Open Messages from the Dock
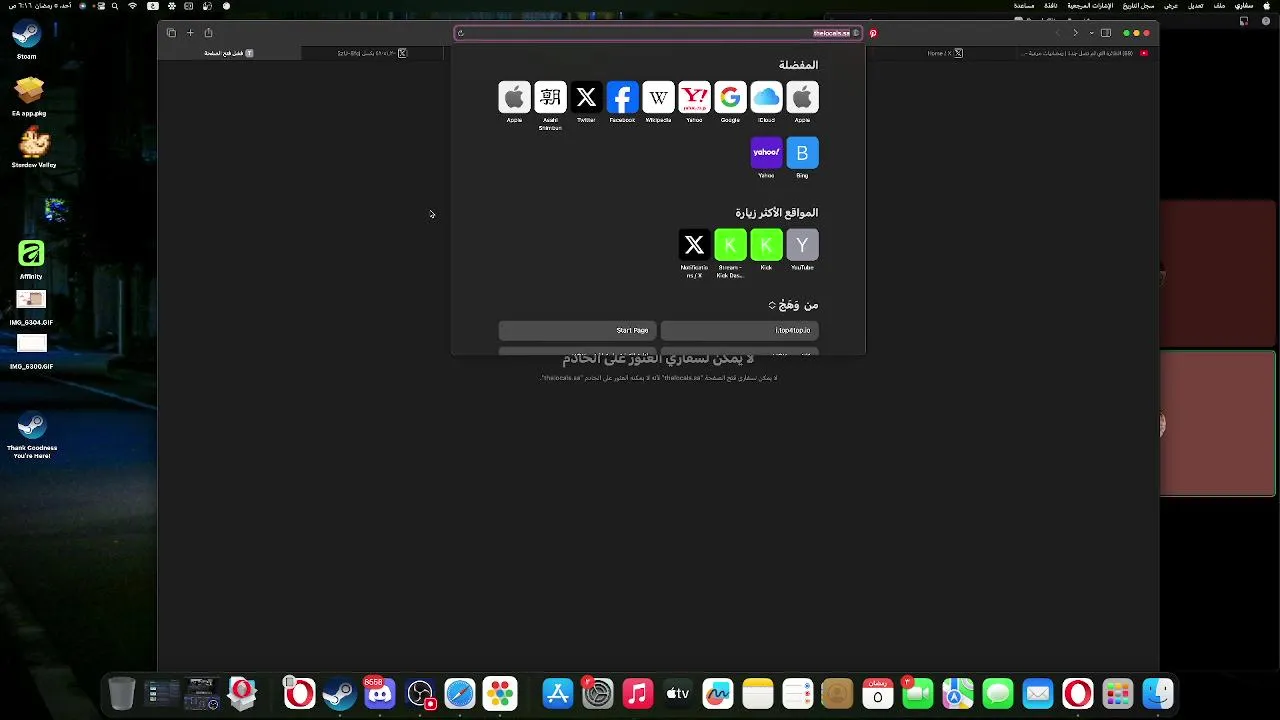 (998, 693)
